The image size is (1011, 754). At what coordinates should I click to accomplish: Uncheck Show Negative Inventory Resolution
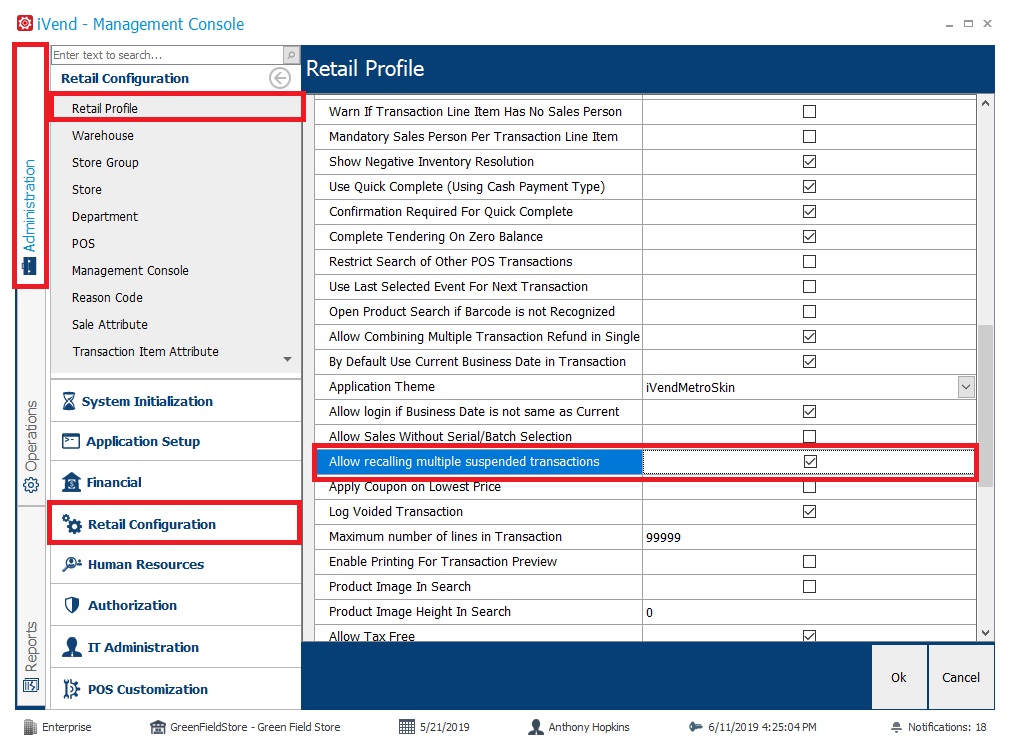point(809,161)
